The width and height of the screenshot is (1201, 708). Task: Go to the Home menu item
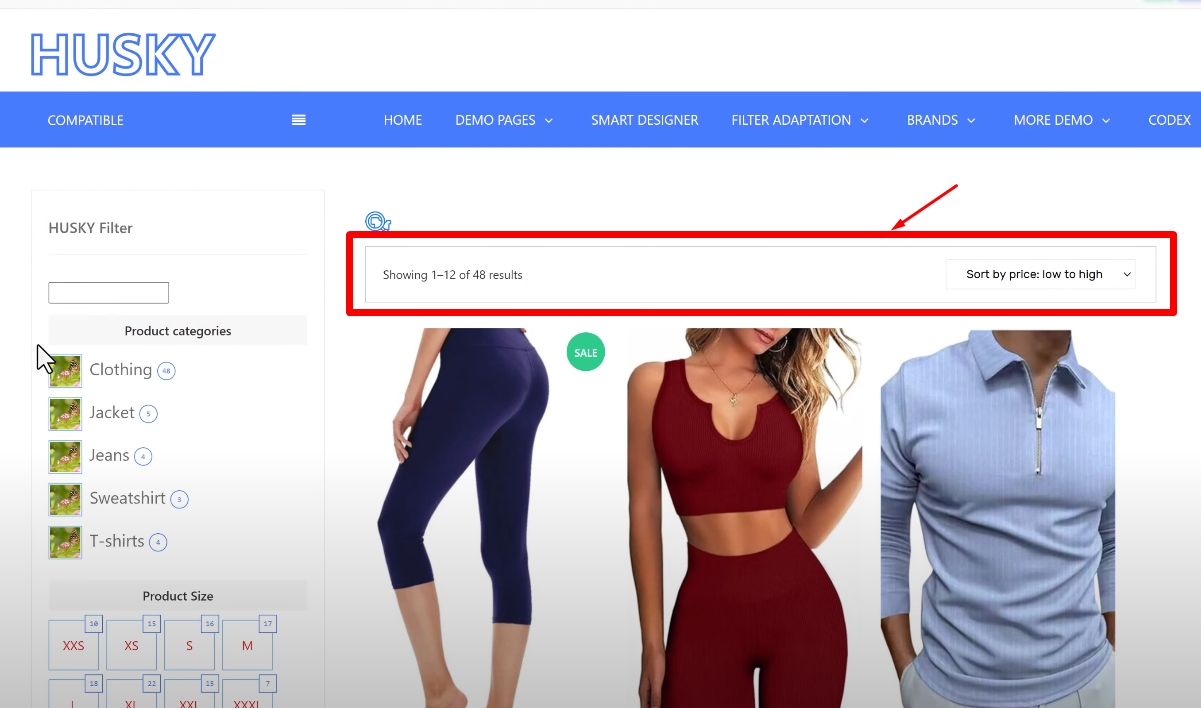(x=403, y=120)
